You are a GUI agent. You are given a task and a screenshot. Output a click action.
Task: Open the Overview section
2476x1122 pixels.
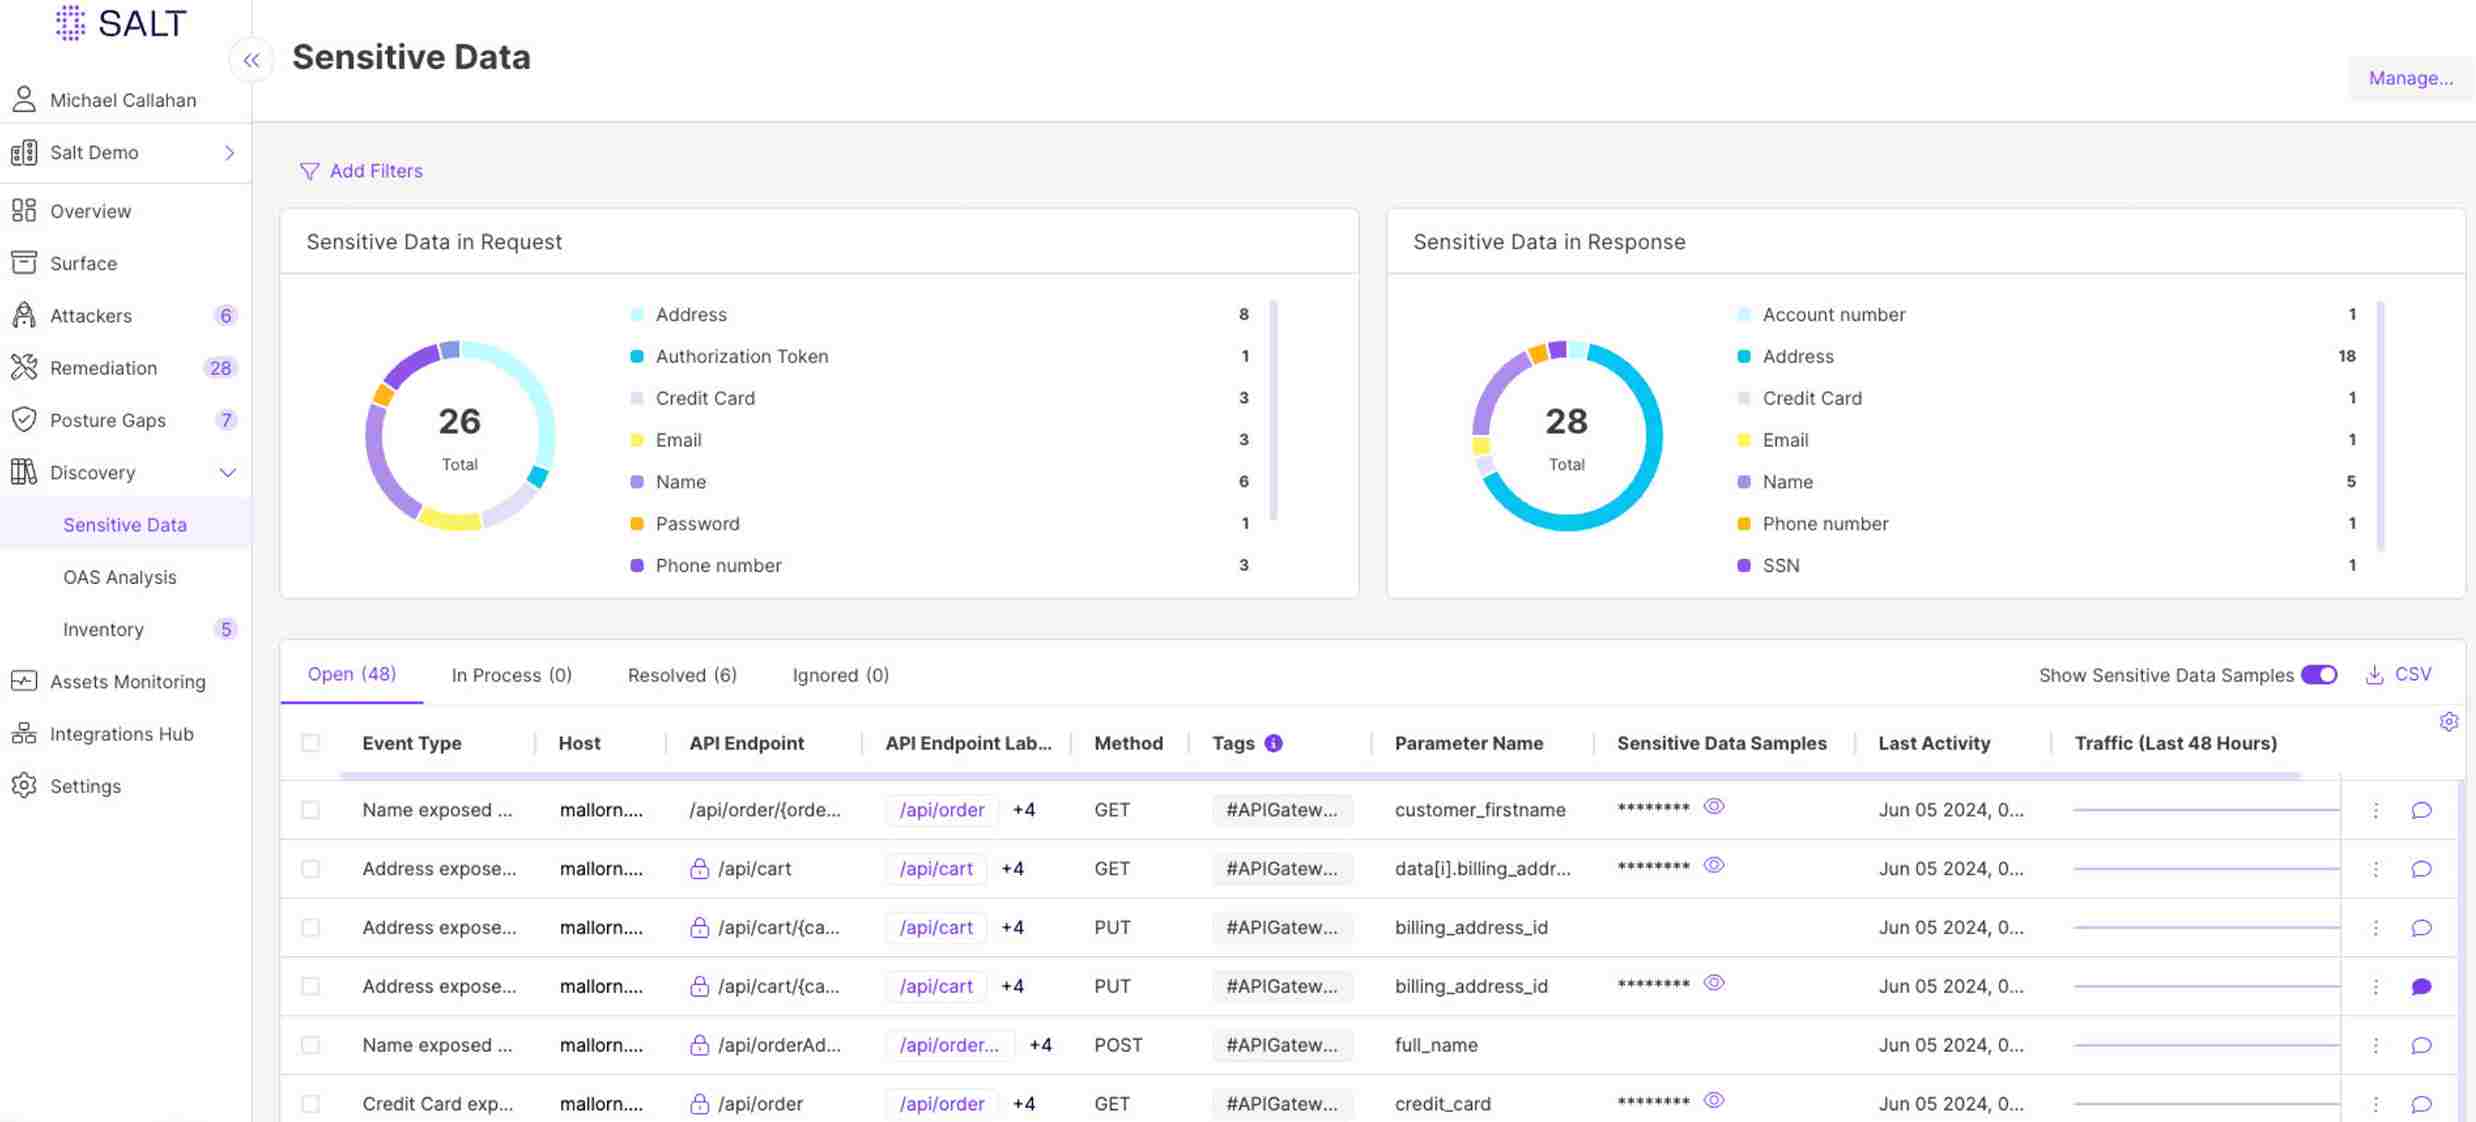click(91, 211)
